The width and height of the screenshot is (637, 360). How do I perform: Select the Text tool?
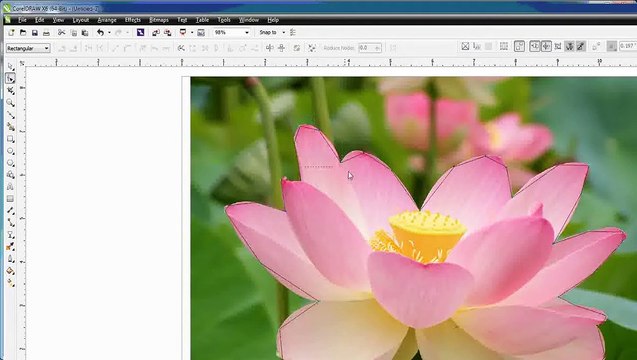tap(11, 187)
